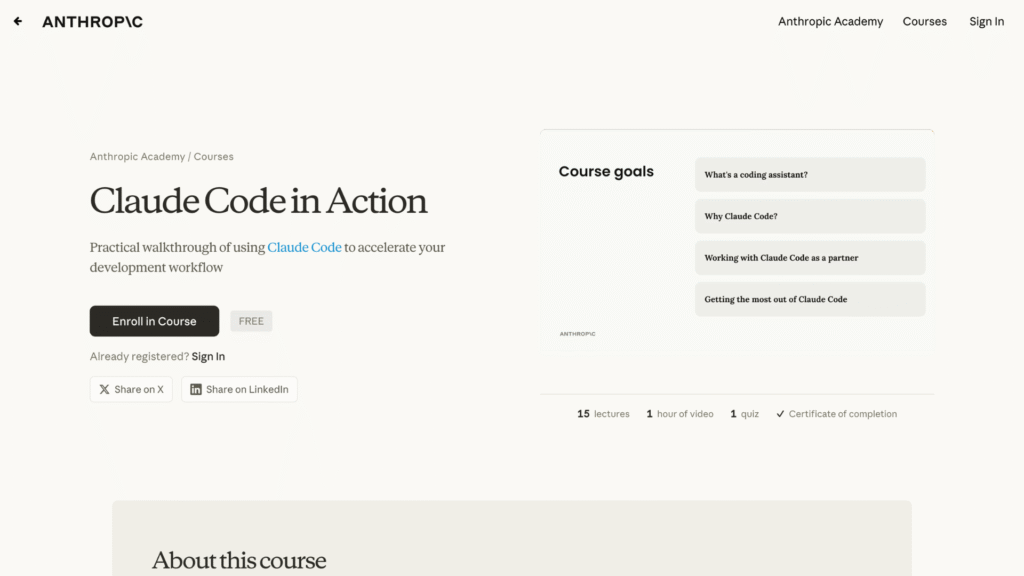Click the back arrow icon
The image size is (1024, 576).
pos(18,22)
